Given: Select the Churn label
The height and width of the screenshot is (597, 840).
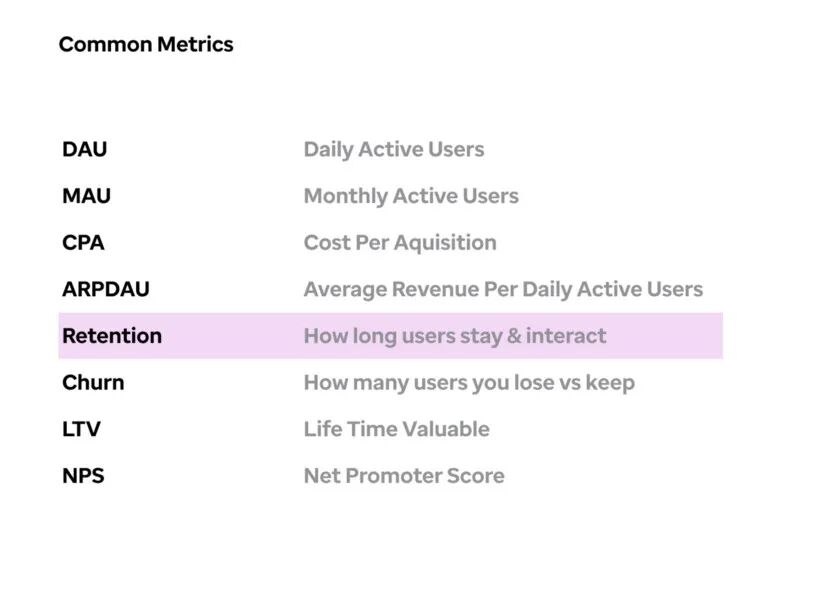Looking at the screenshot, I should pyautogui.click(x=93, y=383).
